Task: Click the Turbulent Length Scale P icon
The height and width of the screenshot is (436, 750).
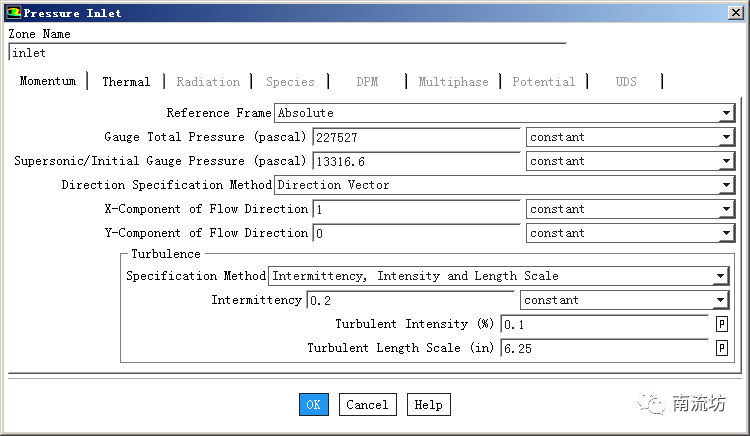Action: pyautogui.click(x=722, y=348)
